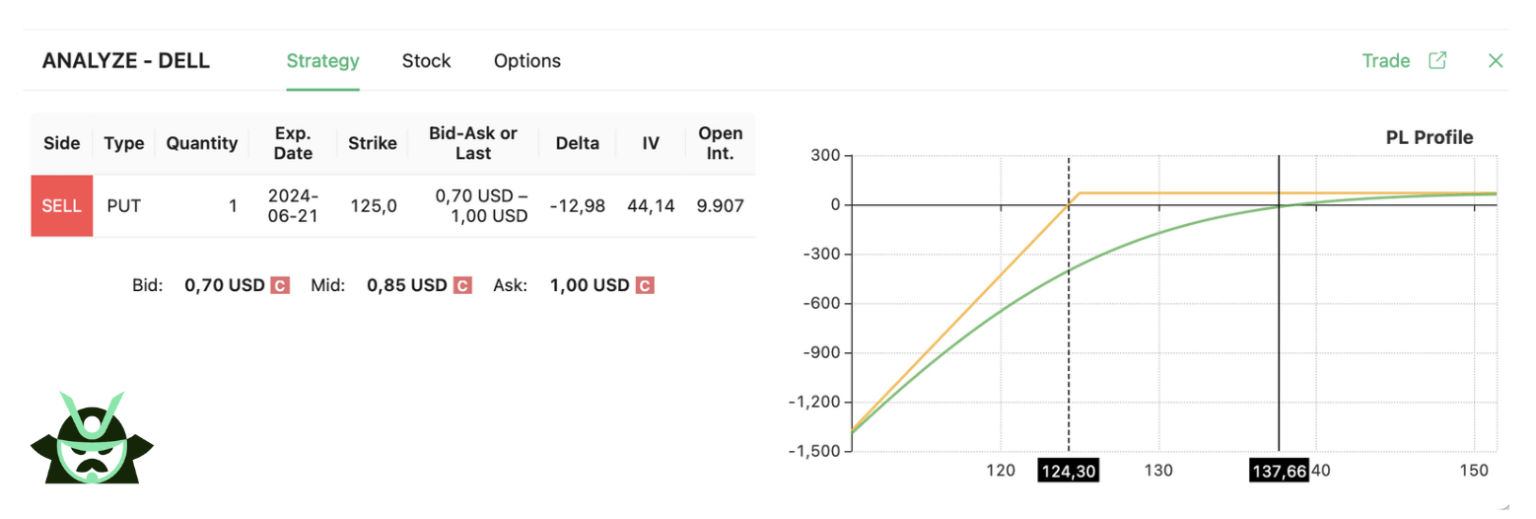The image size is (1536, 519).
Task: Close the Analyze DELL panel
Action: (1495, 60)
